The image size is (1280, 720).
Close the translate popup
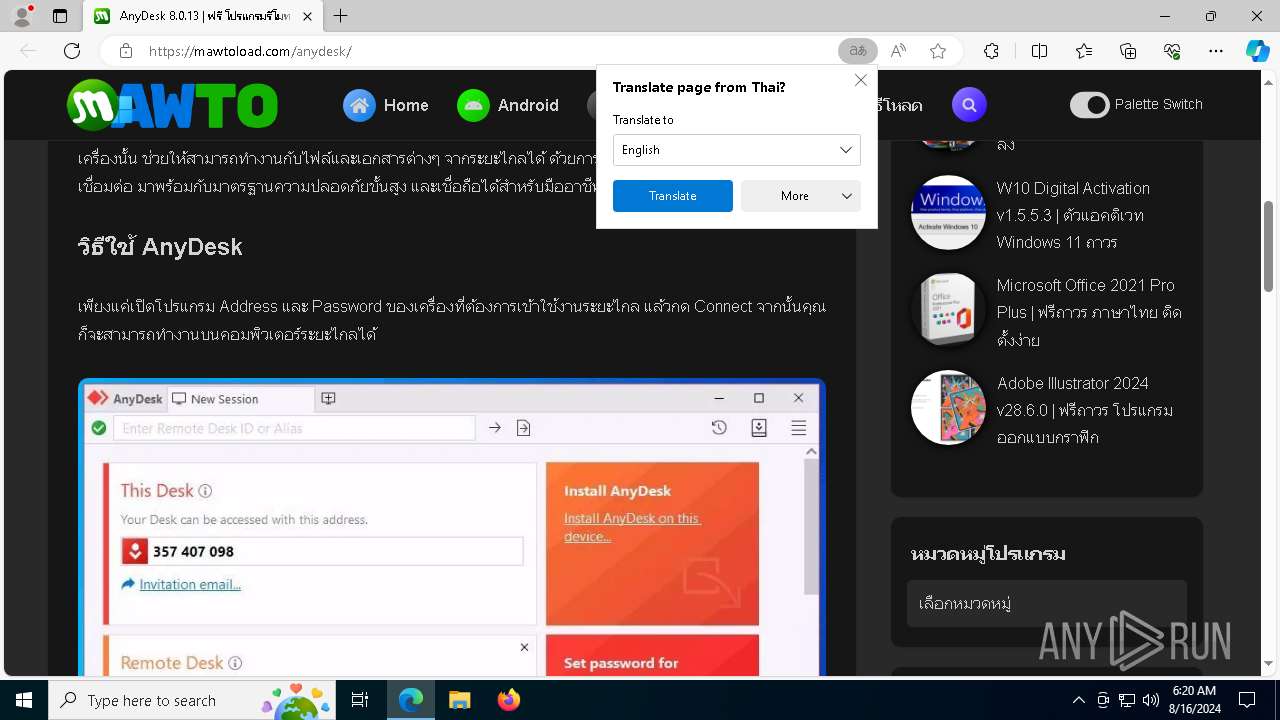[860, 80]
